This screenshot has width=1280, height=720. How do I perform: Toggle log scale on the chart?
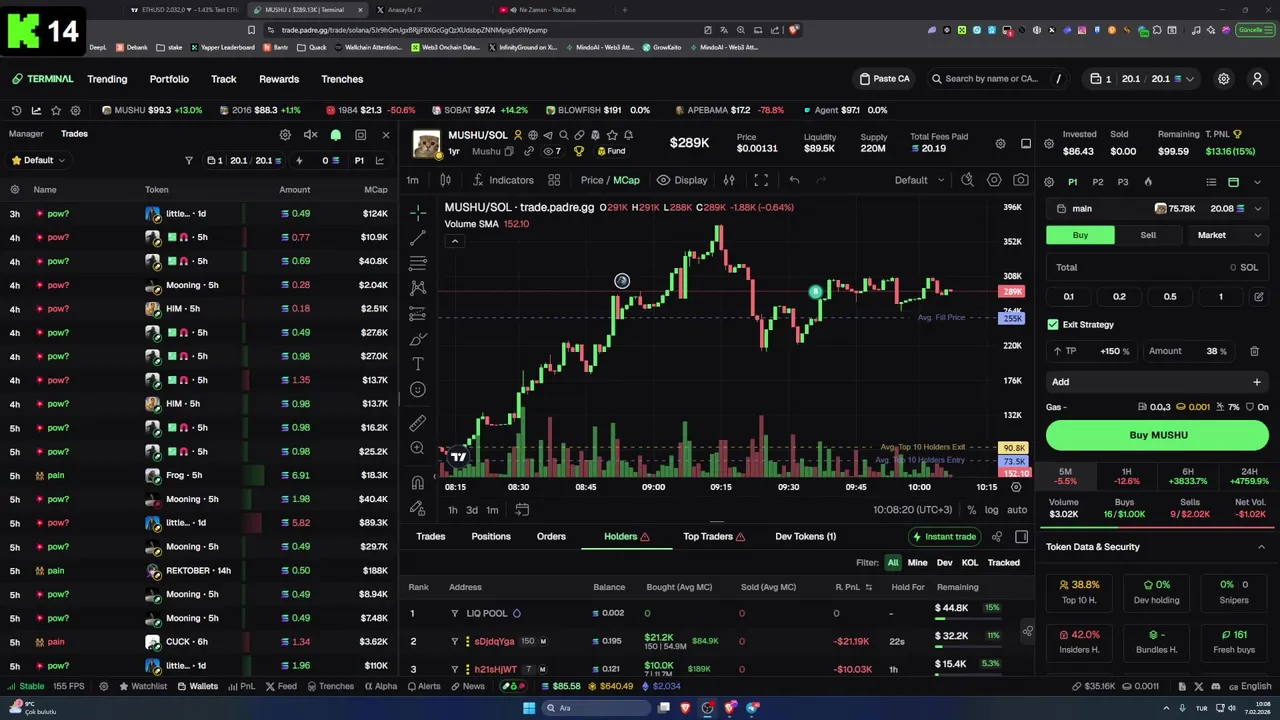(991, 510)
